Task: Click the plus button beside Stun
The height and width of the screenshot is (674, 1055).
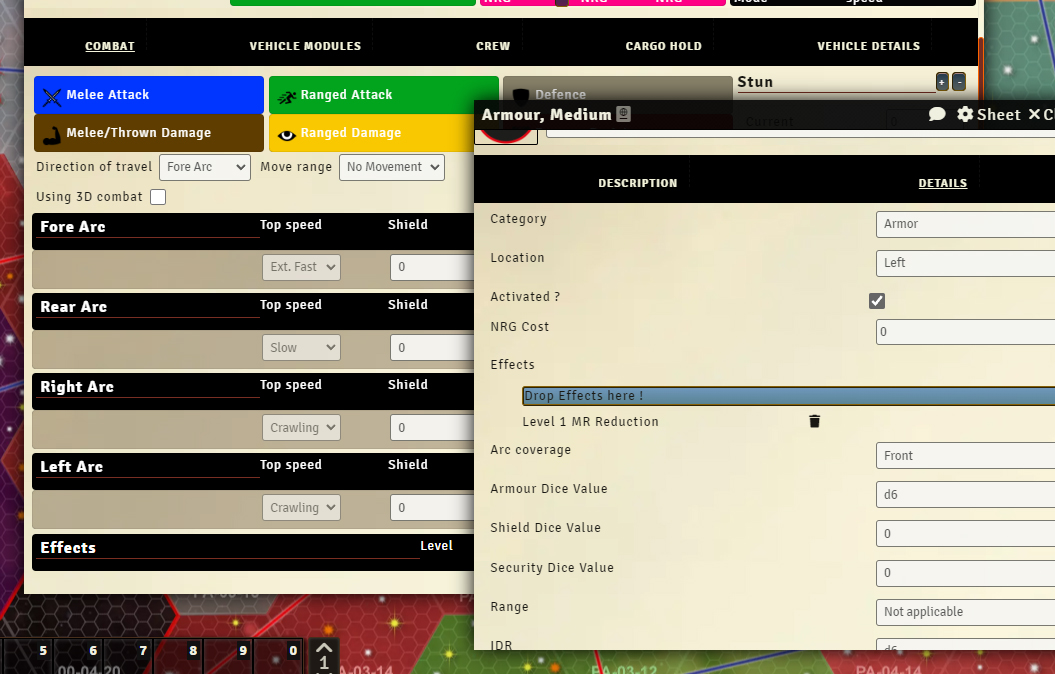Action: click(942, 82)
